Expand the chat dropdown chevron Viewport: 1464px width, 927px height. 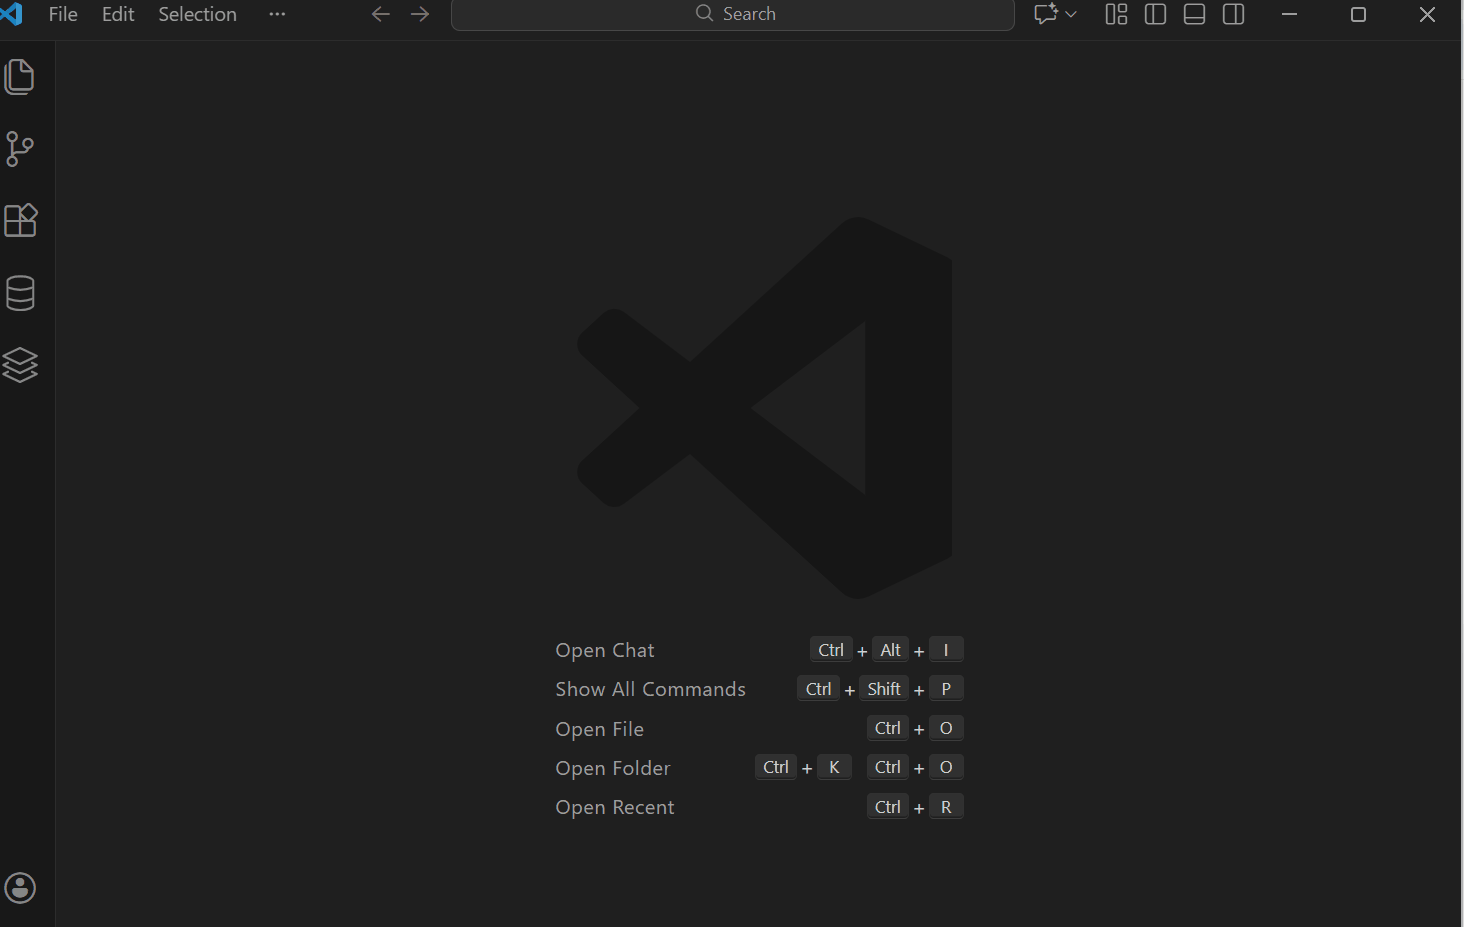(1071, 14)
